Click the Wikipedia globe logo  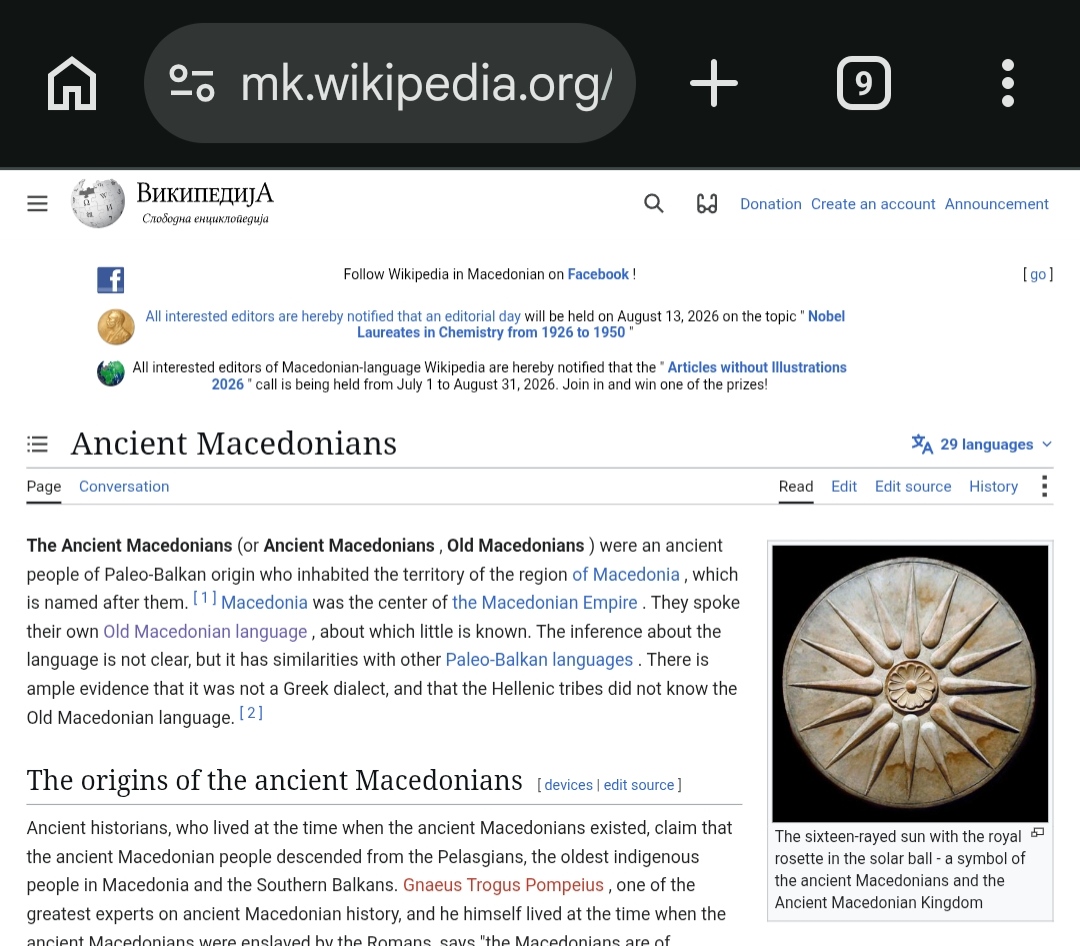tap(98, 203)
